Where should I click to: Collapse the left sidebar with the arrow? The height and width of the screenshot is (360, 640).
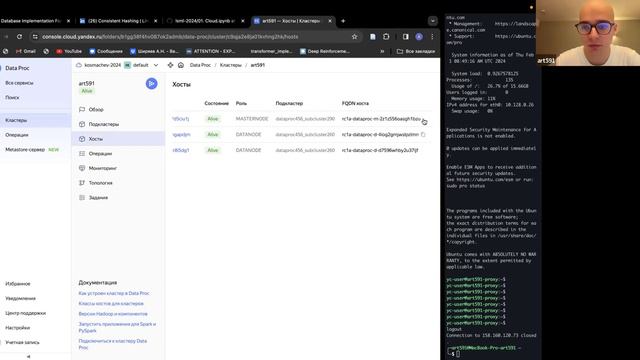29,356
